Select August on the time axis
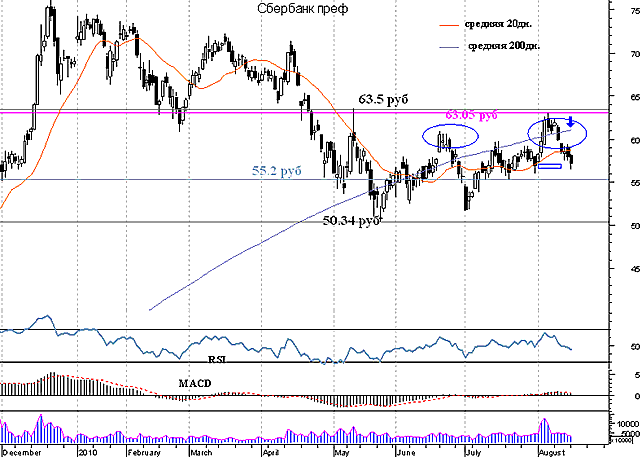The image size is (643, 458). point(552,453)
